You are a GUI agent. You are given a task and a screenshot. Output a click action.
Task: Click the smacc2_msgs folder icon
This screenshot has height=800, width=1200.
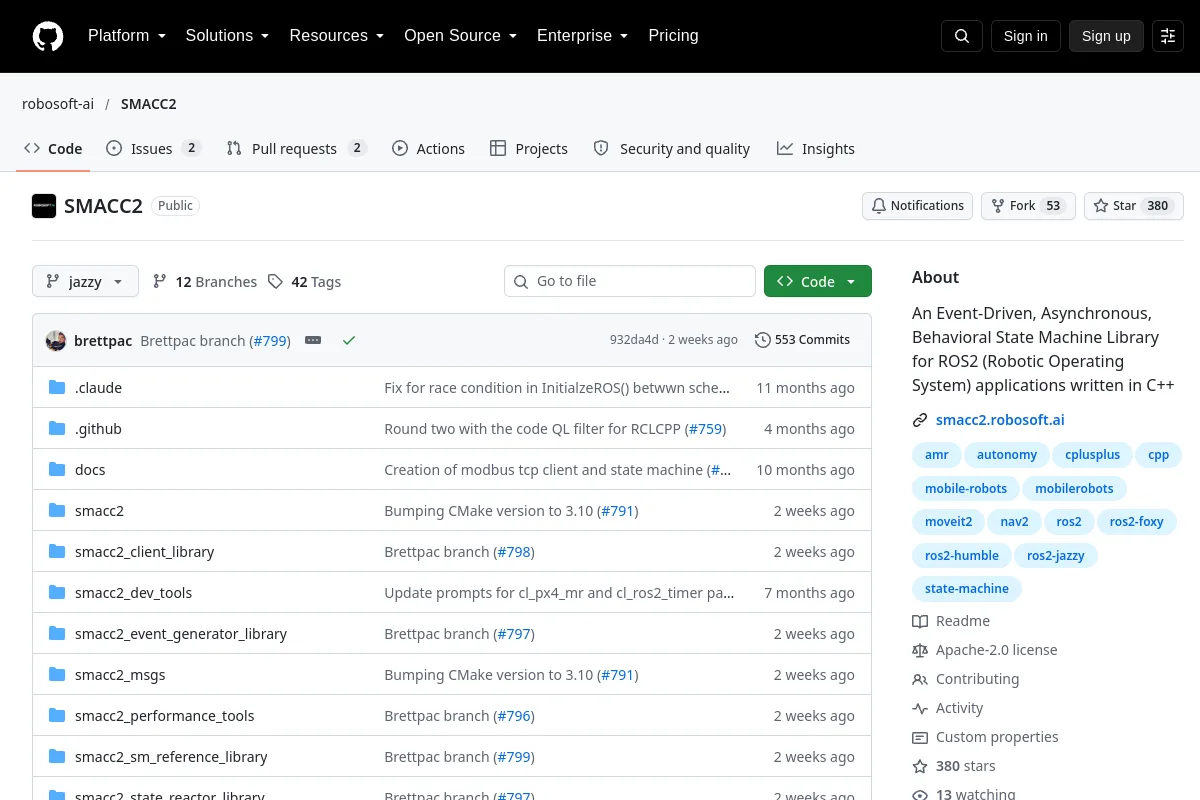57,675
